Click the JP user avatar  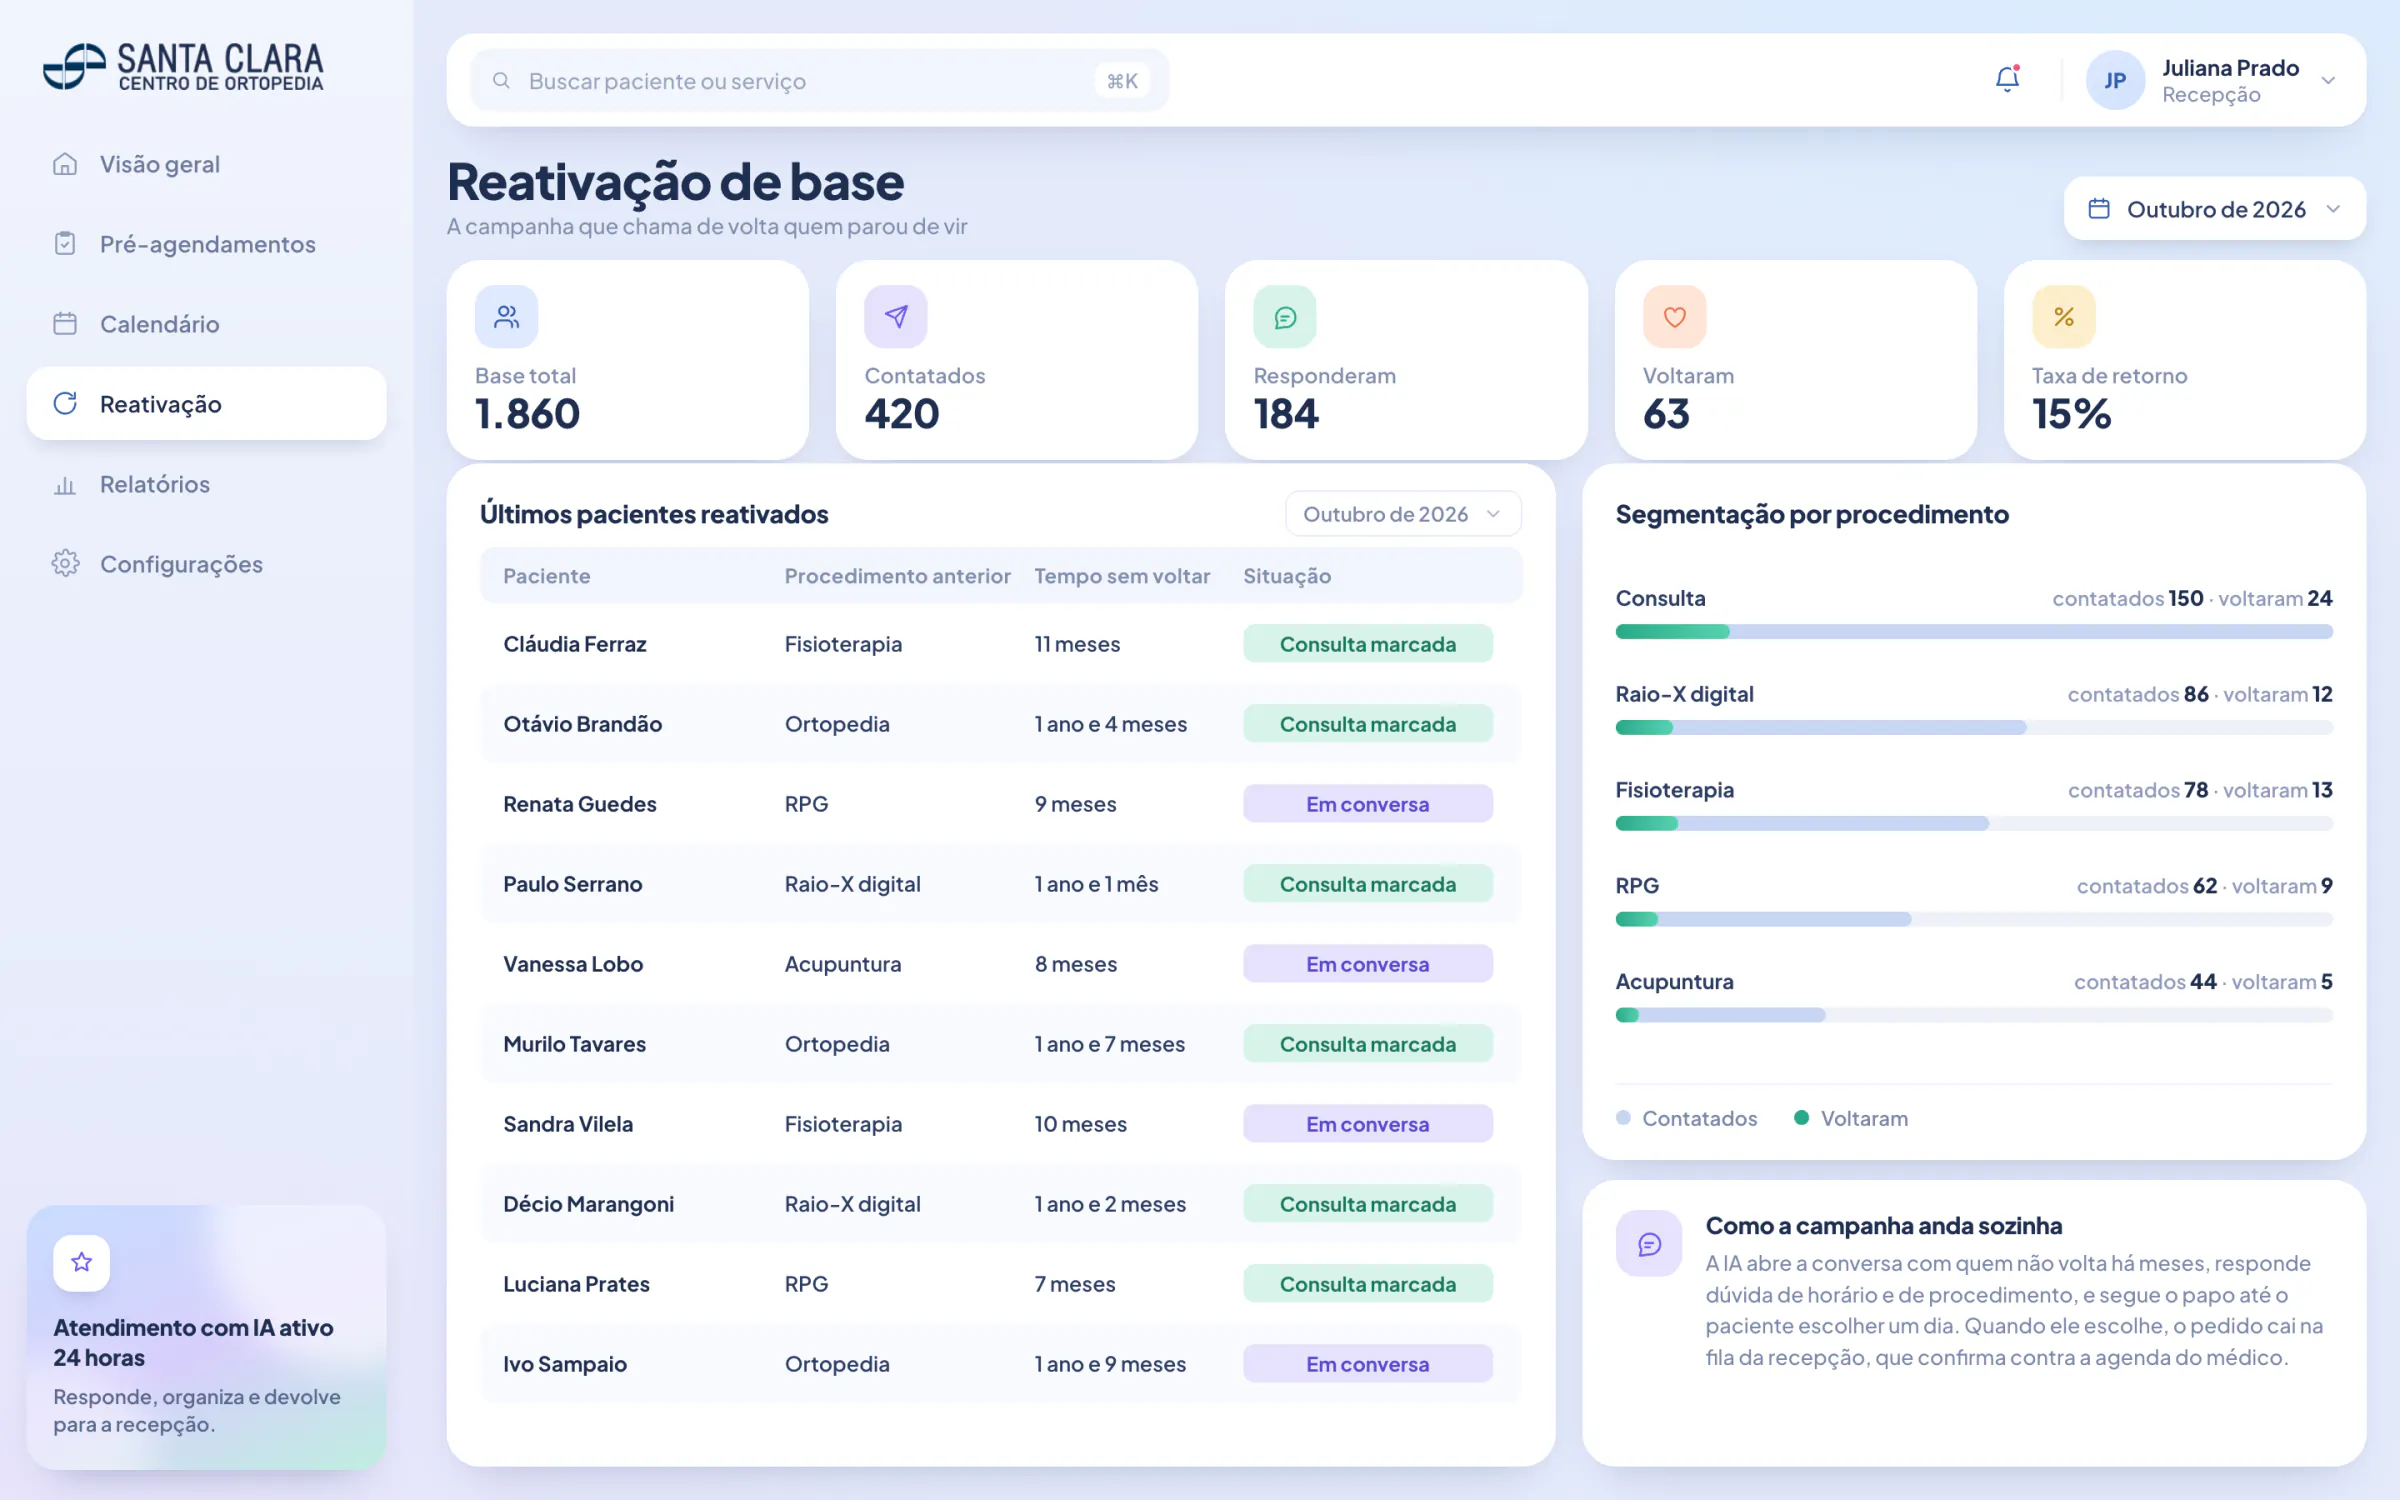tap(2114, 80)
